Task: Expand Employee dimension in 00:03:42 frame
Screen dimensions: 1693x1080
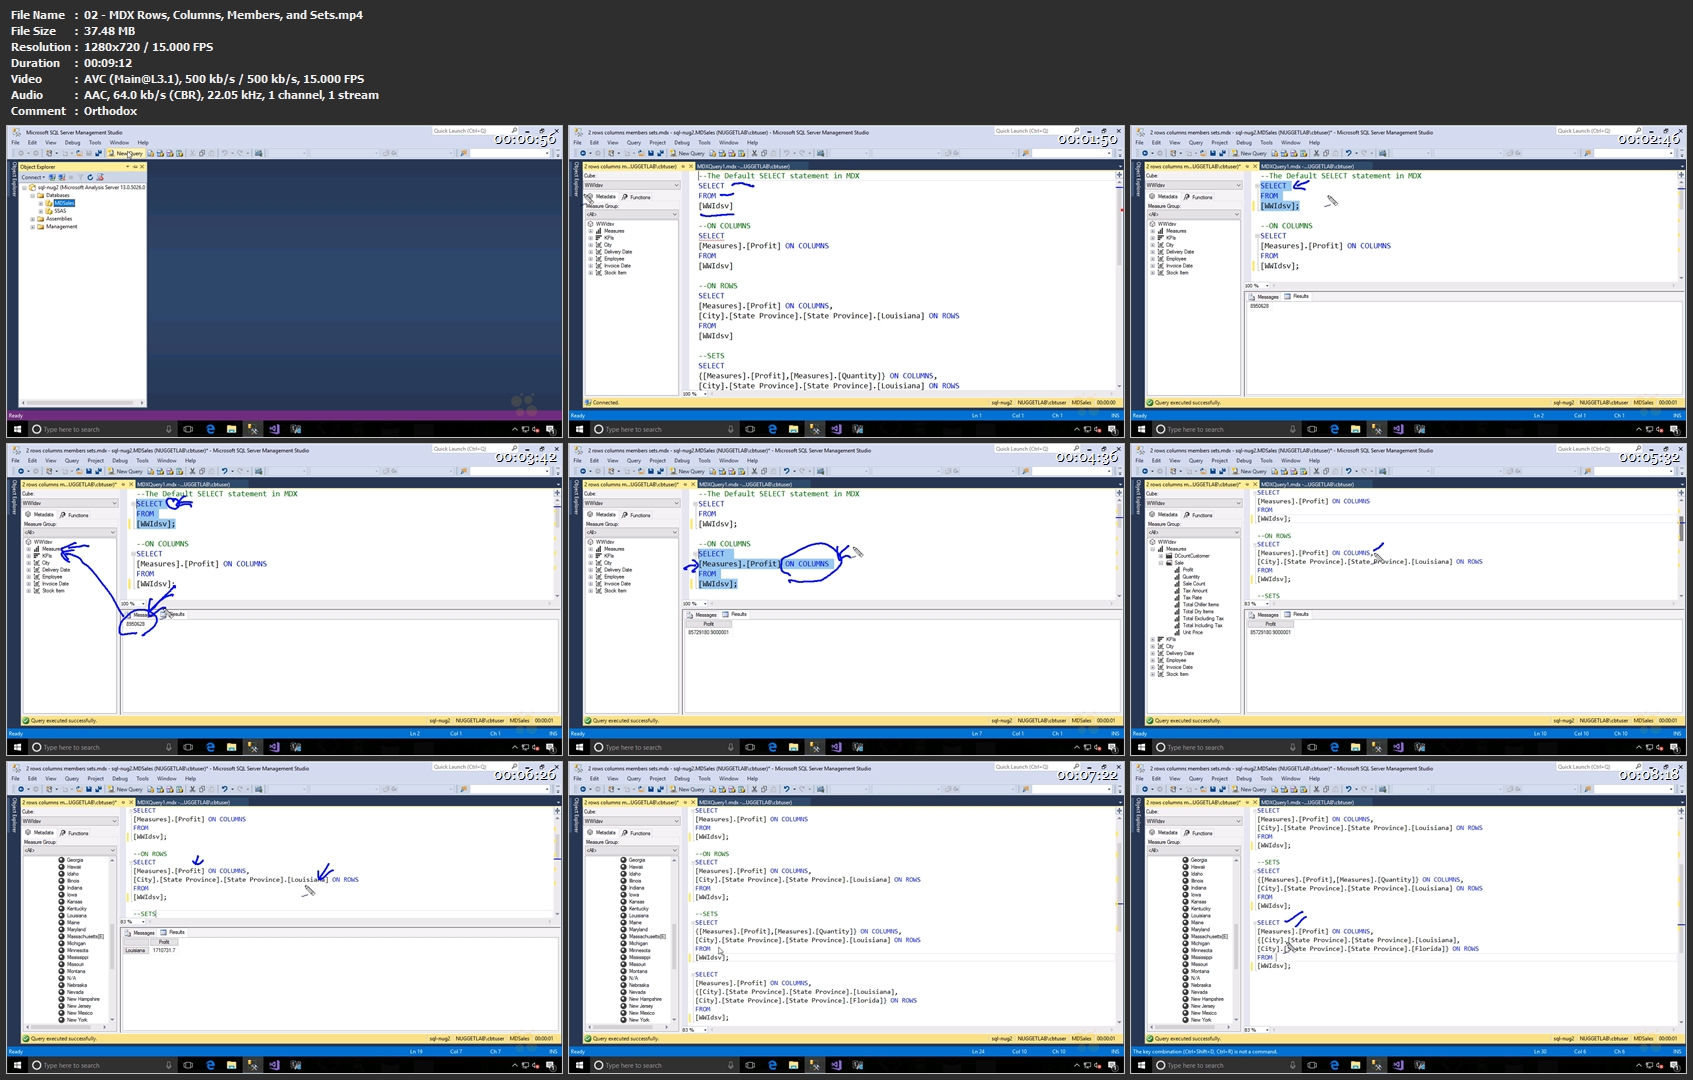Action: click(x=28, y=577)
